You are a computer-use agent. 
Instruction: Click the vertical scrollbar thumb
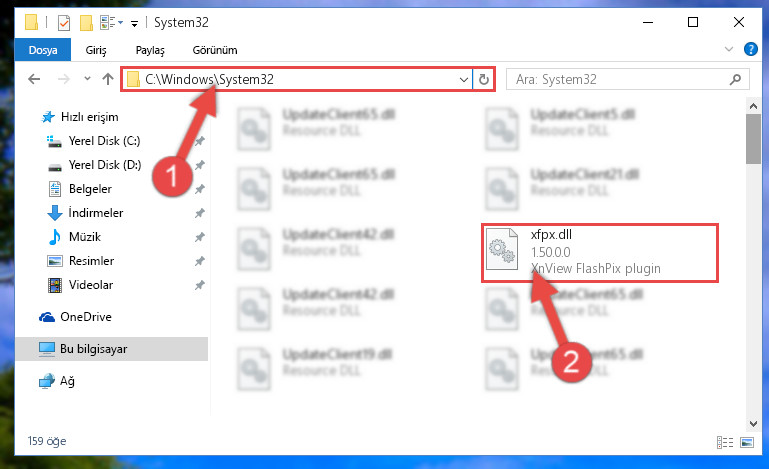click(x=753, y=139)
